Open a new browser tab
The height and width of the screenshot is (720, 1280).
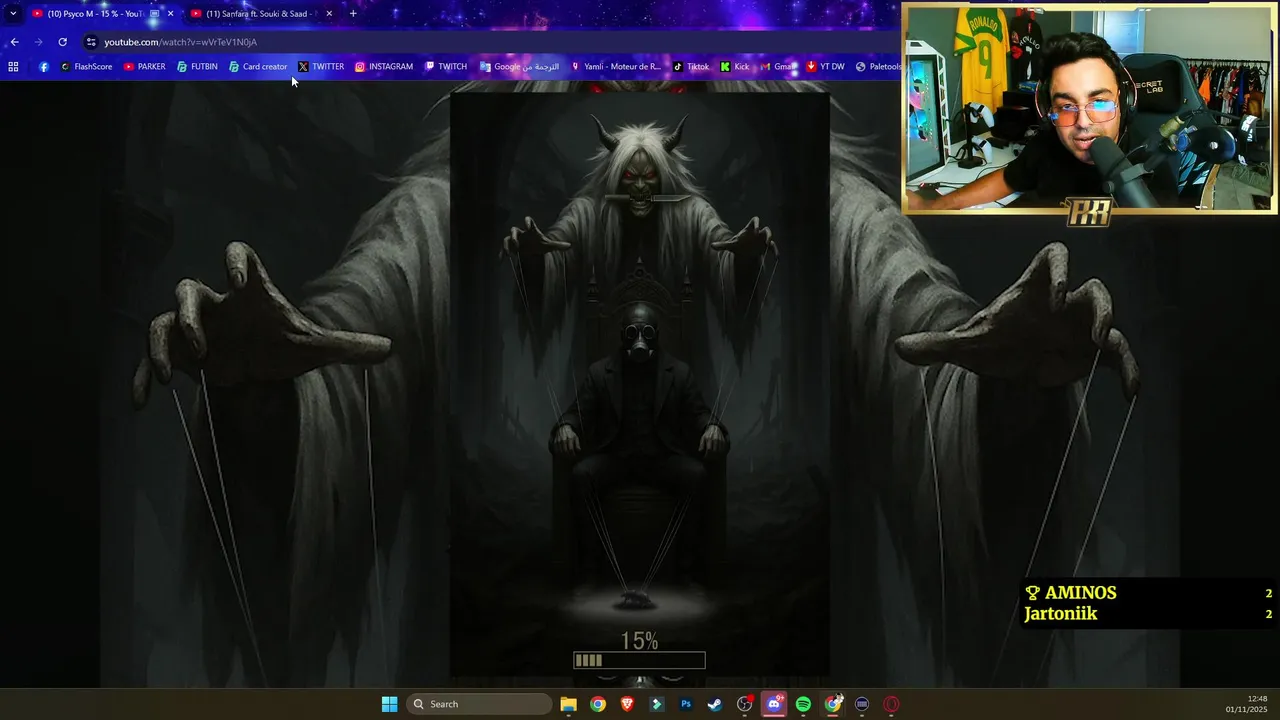point(353,14)
